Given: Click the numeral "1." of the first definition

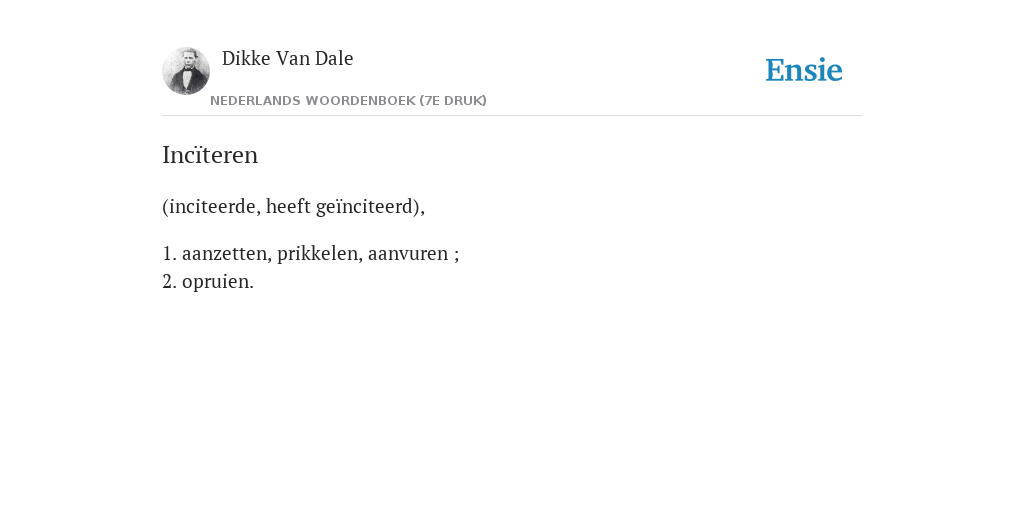Looking at the screenshot, I should coord(169,253).
